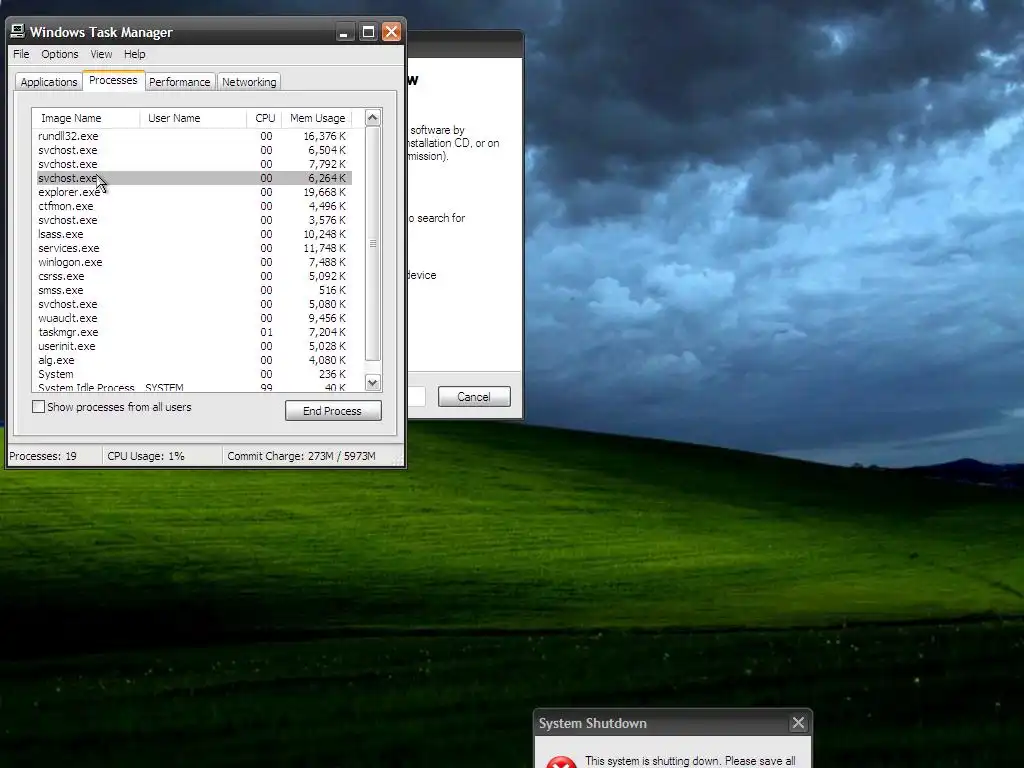Open the Help menu
The width and height of the screenshot is (1024, 768).
135,54
